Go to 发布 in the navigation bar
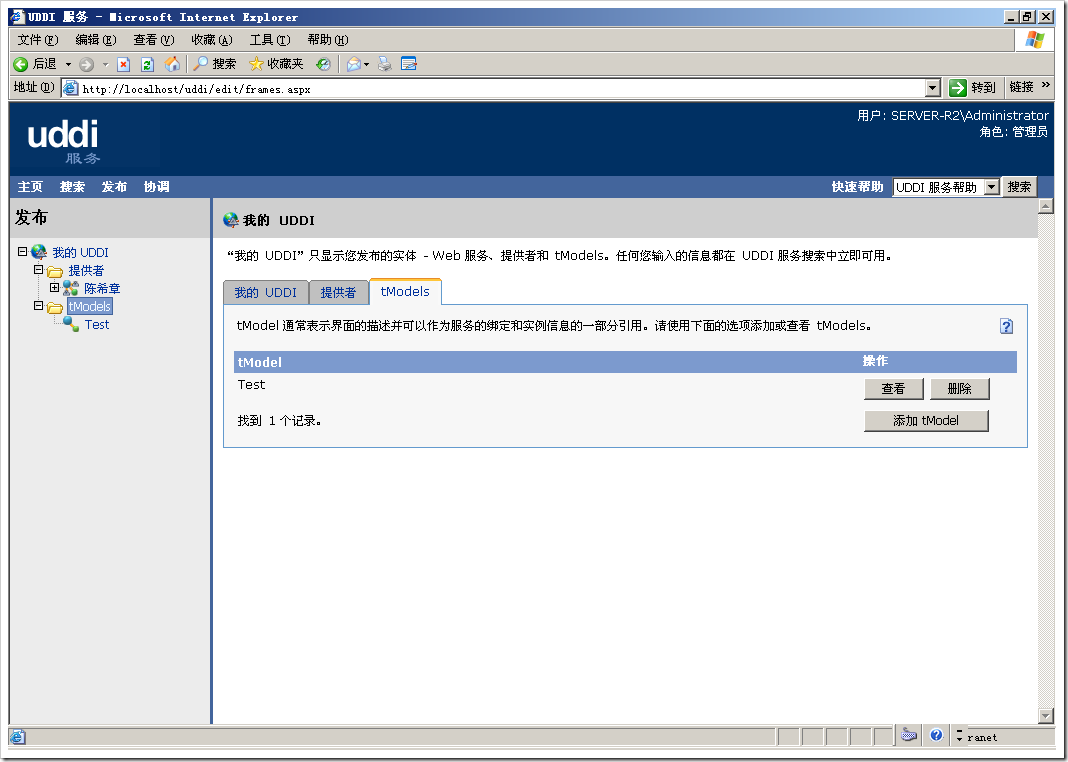Image resolution: width=1068 pixels, height=762 pixels. click(114, 187)
